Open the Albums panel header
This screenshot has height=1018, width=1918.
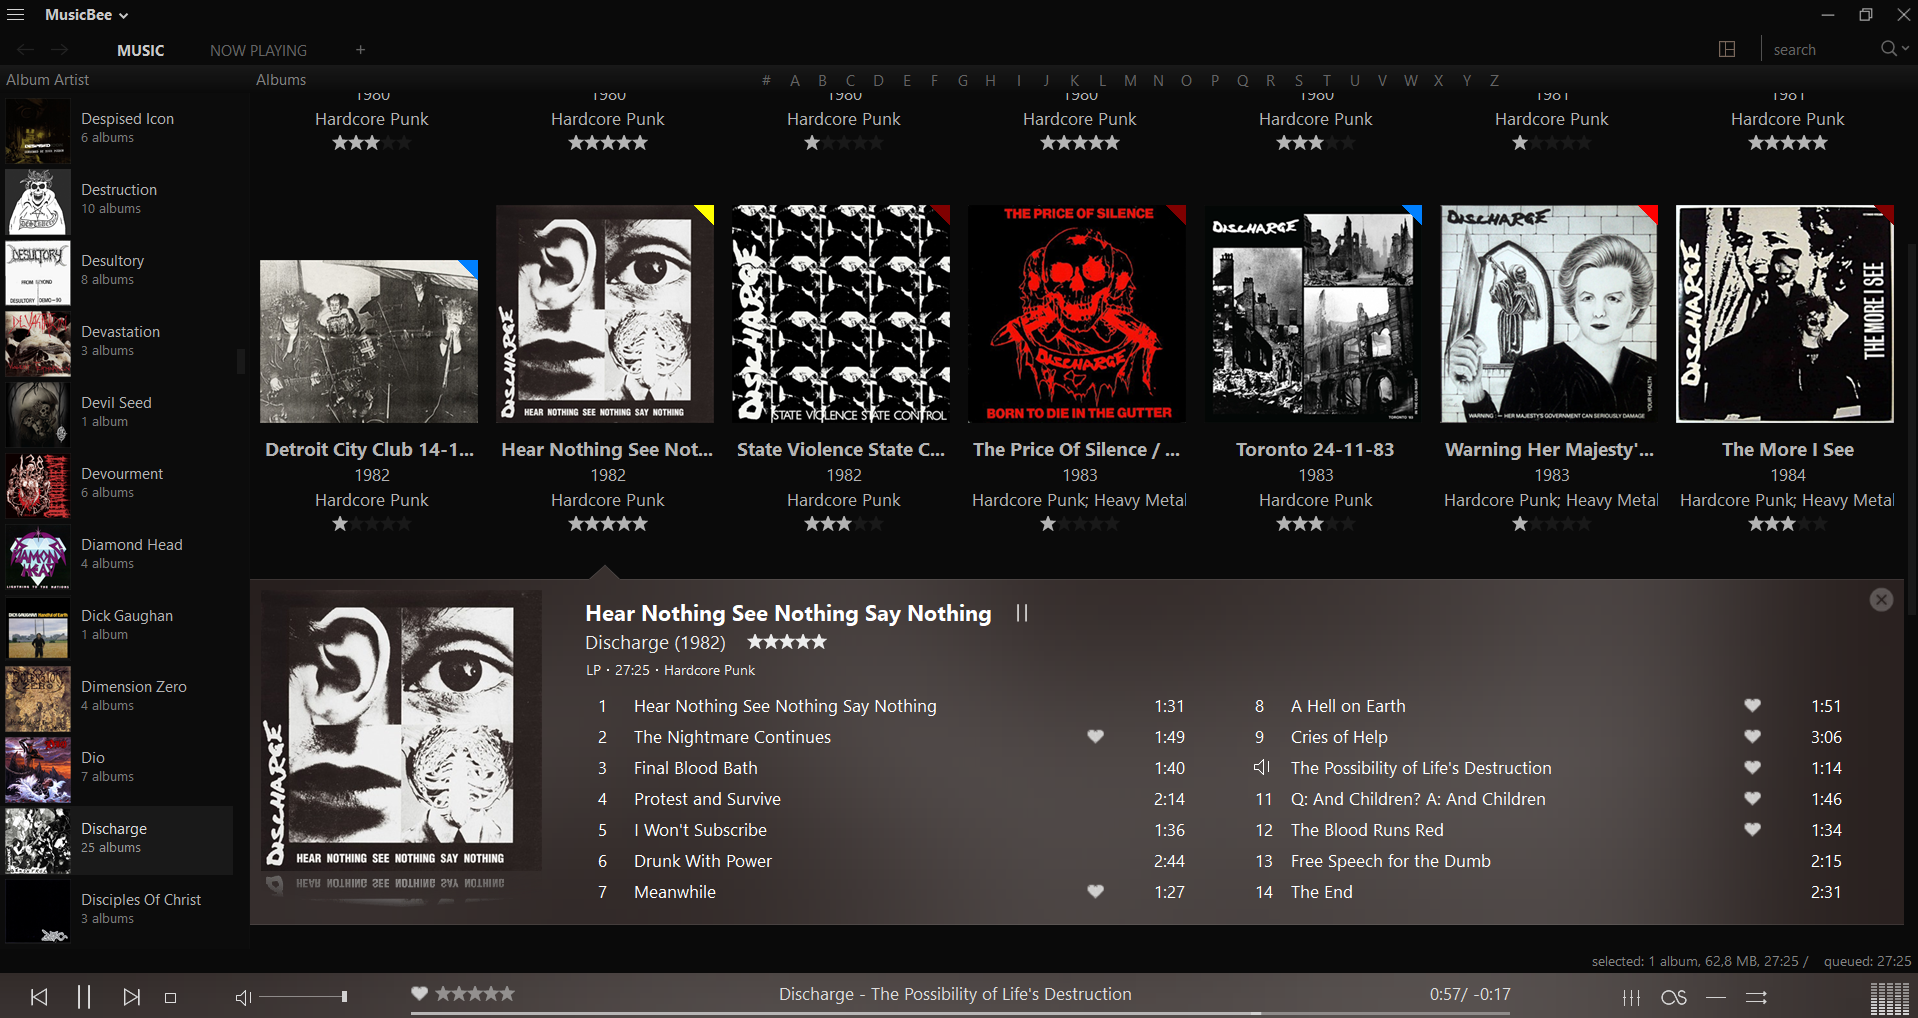tap(281, 80)
